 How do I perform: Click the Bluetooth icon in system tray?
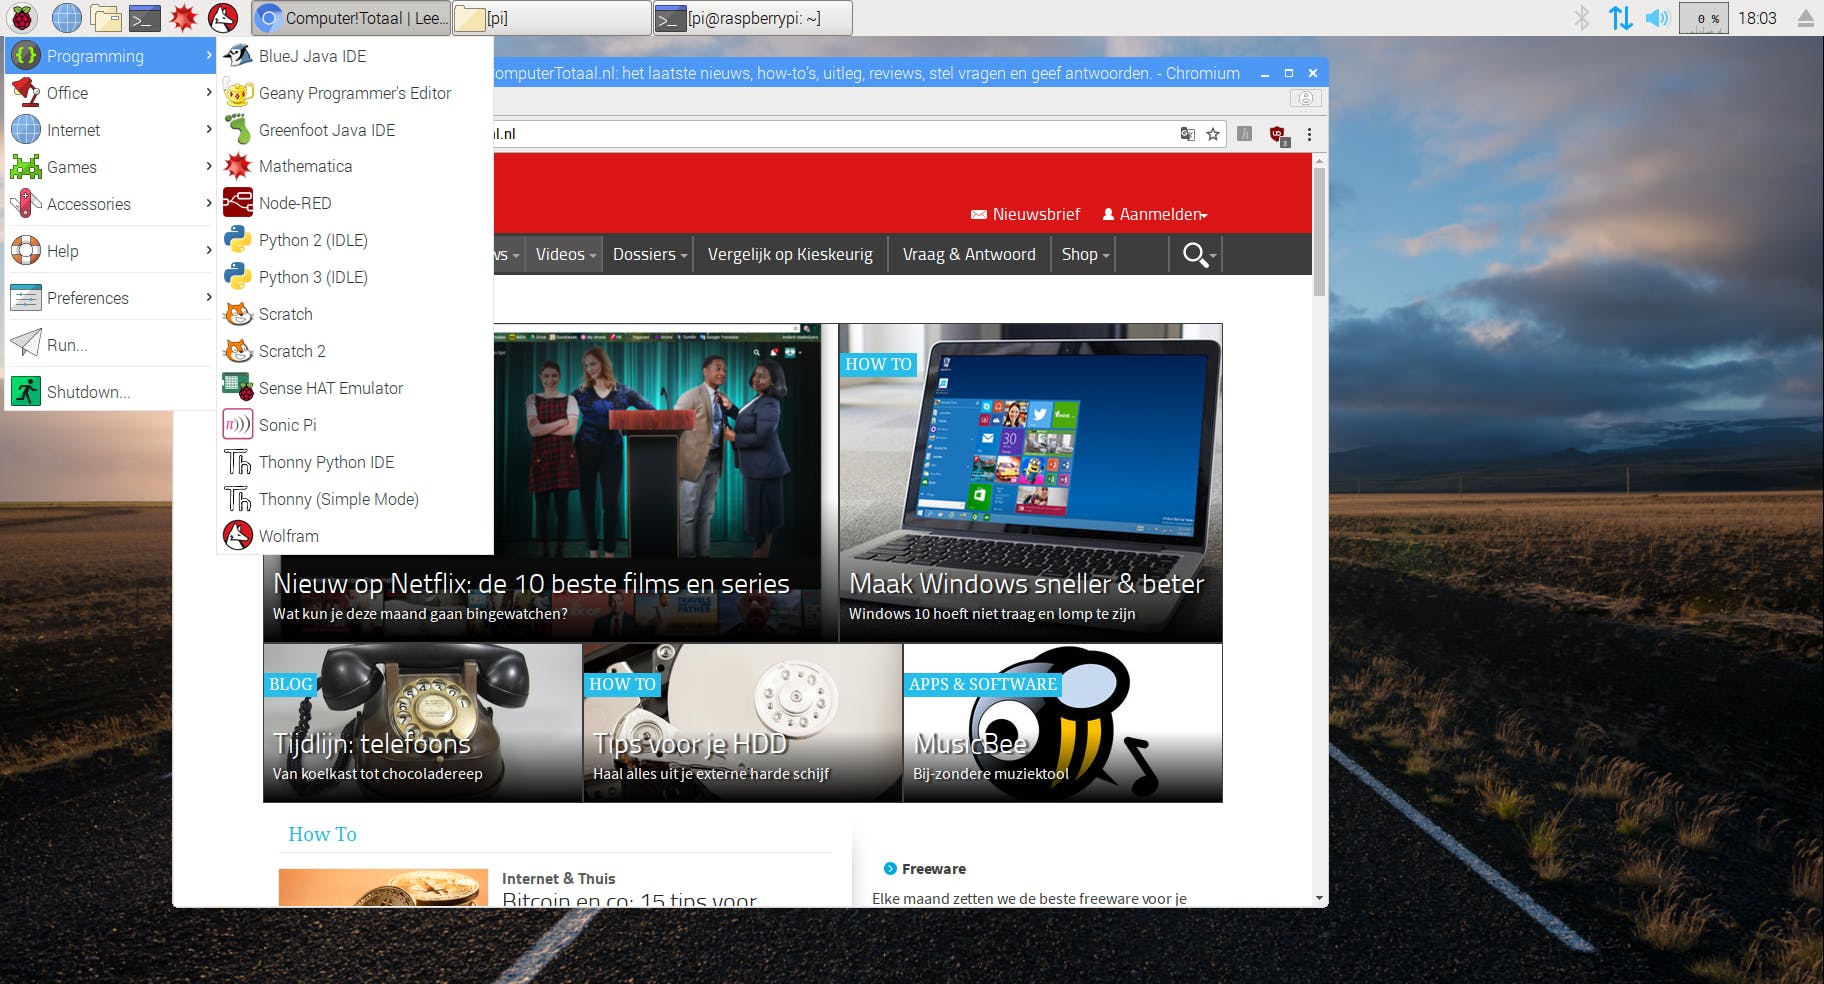(x=1581, y=17)
